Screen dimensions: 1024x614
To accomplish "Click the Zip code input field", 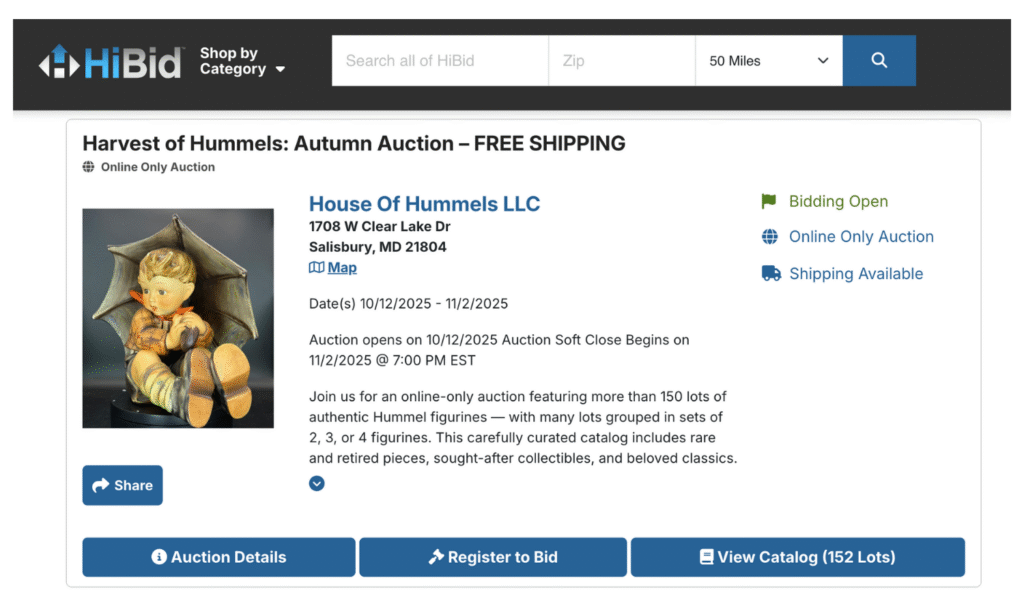I will [x=621, y=61].
